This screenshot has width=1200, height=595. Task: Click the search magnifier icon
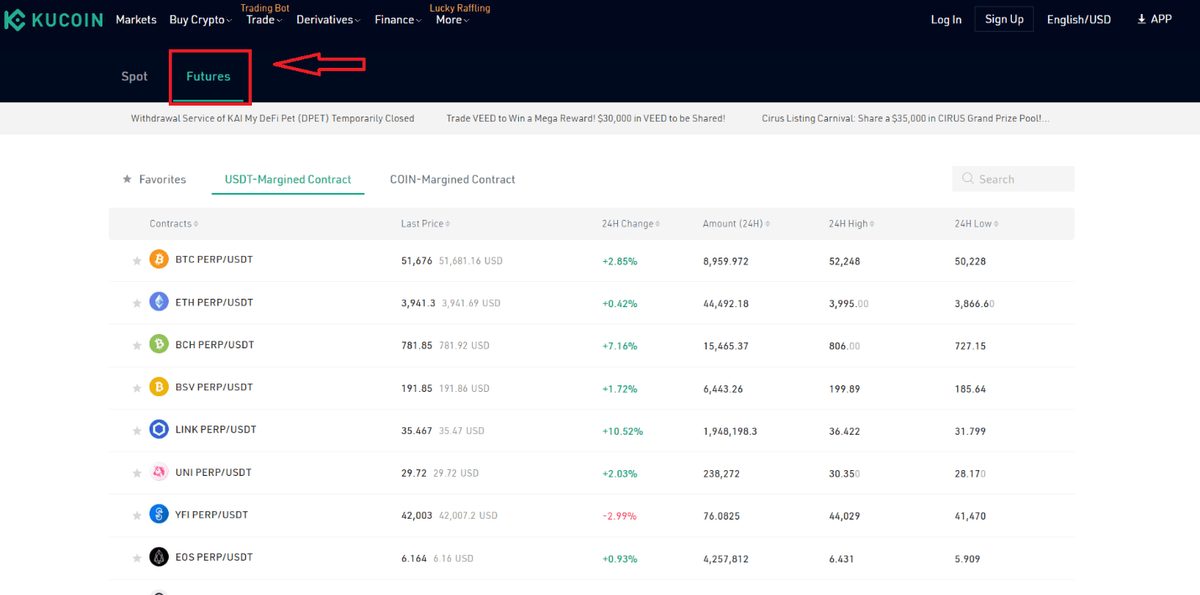coord(967,179)
